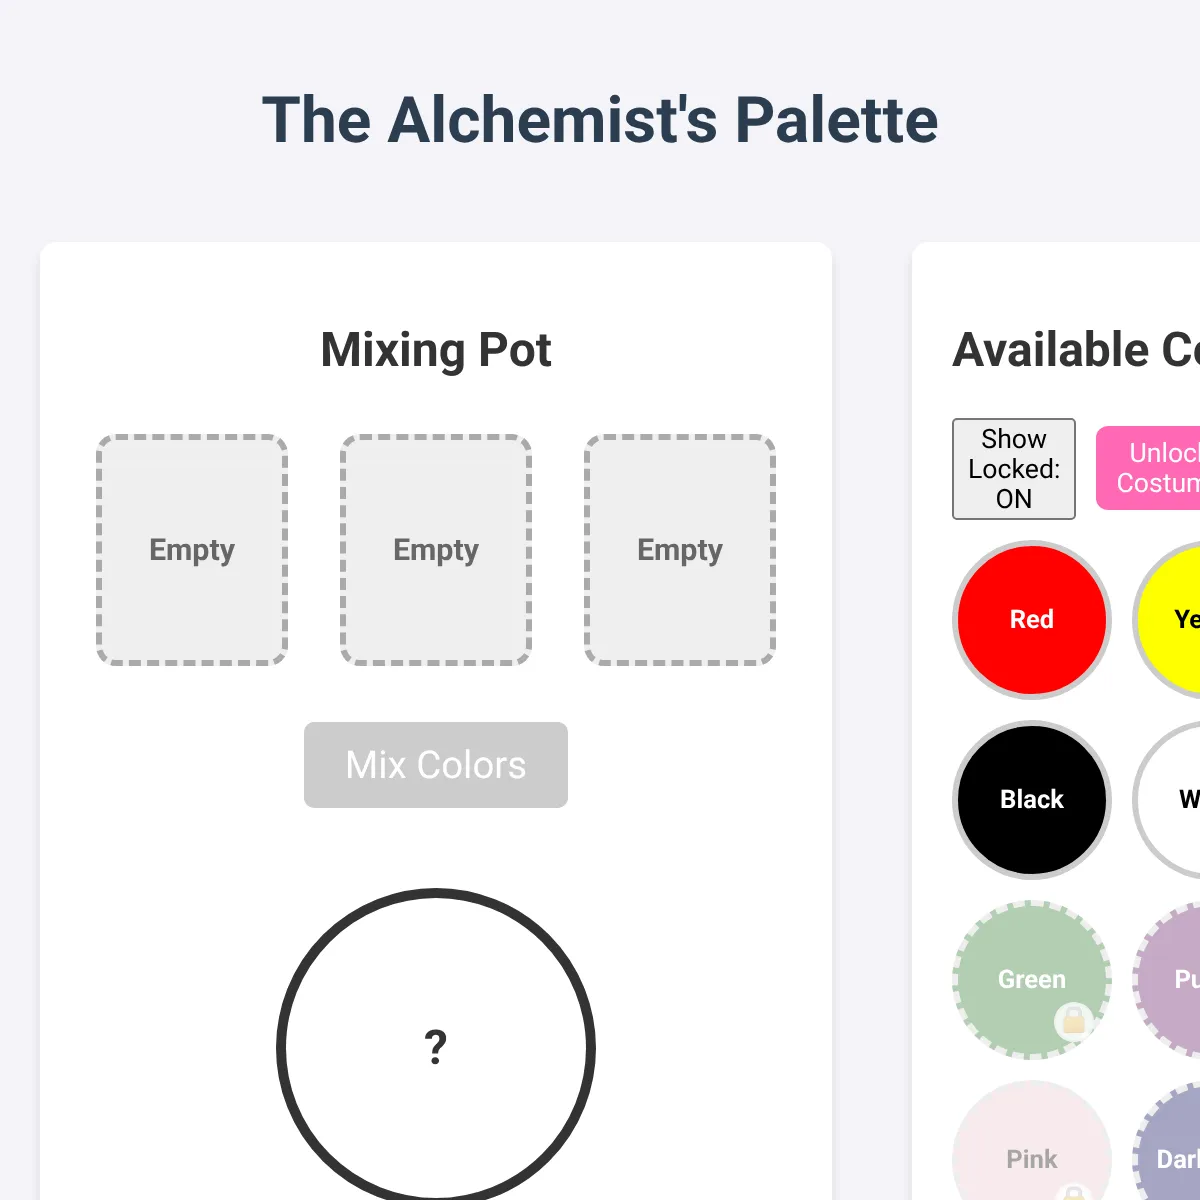
Task: Toggle the Show Locked: ON button
Action: tap(1014, 469)
